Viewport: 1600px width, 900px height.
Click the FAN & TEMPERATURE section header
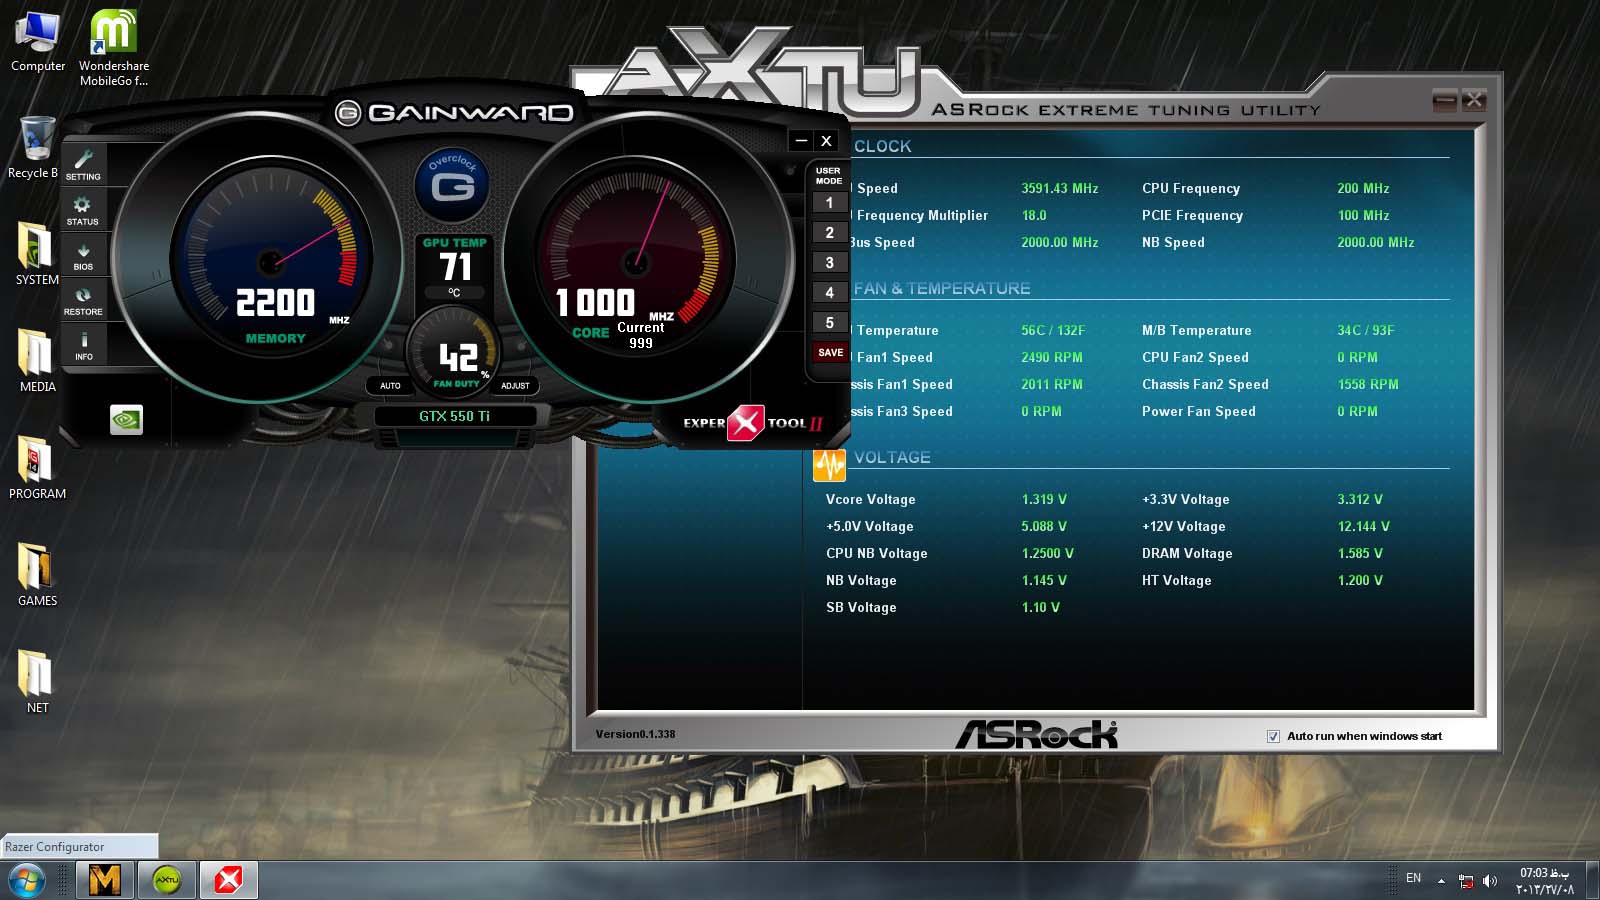pos(942,288)
